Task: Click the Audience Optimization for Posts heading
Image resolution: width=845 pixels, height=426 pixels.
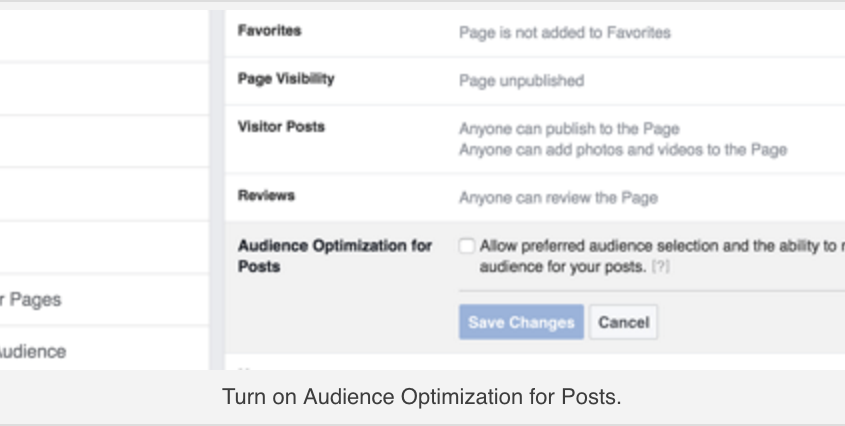Action: pyautogui.click(x=335, y=256)
